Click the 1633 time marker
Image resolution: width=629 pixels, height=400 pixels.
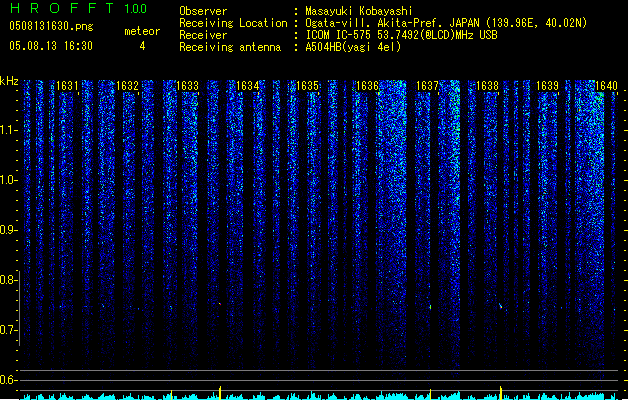pyautogui.click(x=187, y=86)
